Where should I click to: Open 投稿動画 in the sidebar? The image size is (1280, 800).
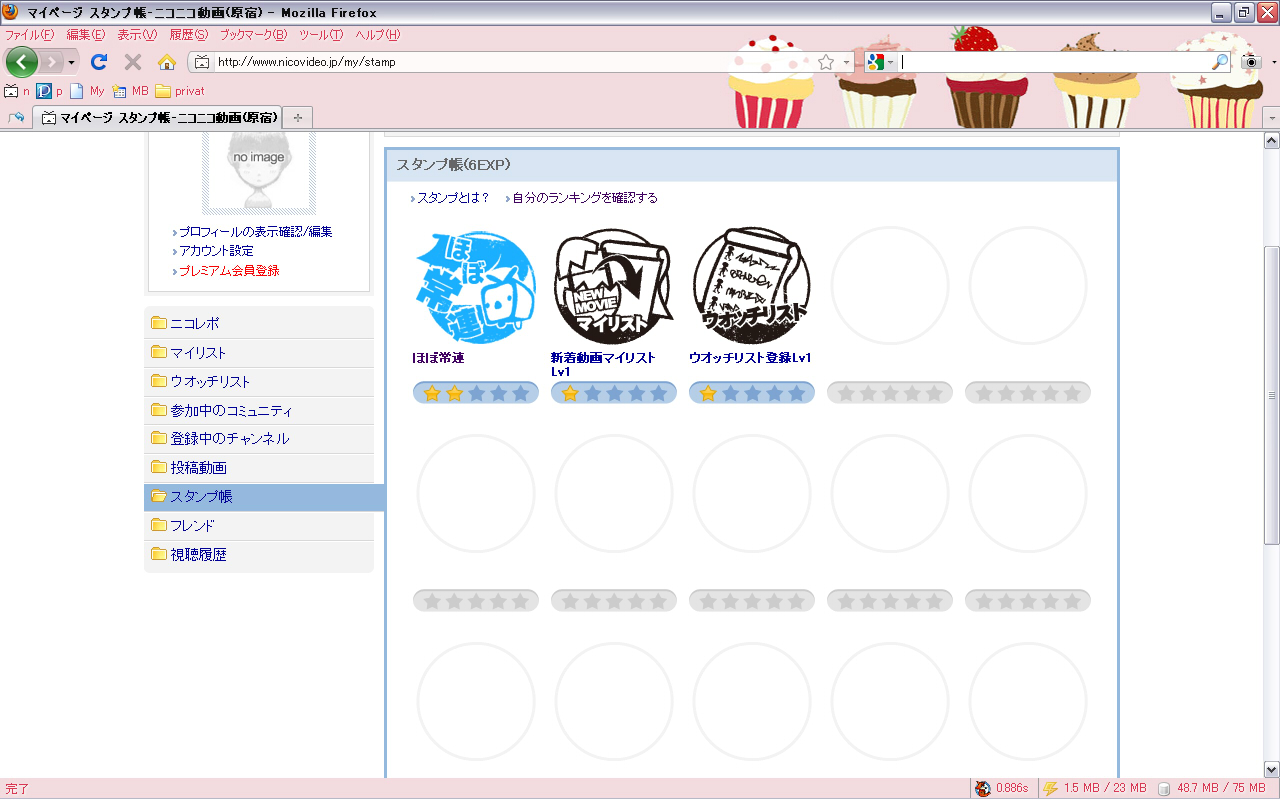(259, 468)
